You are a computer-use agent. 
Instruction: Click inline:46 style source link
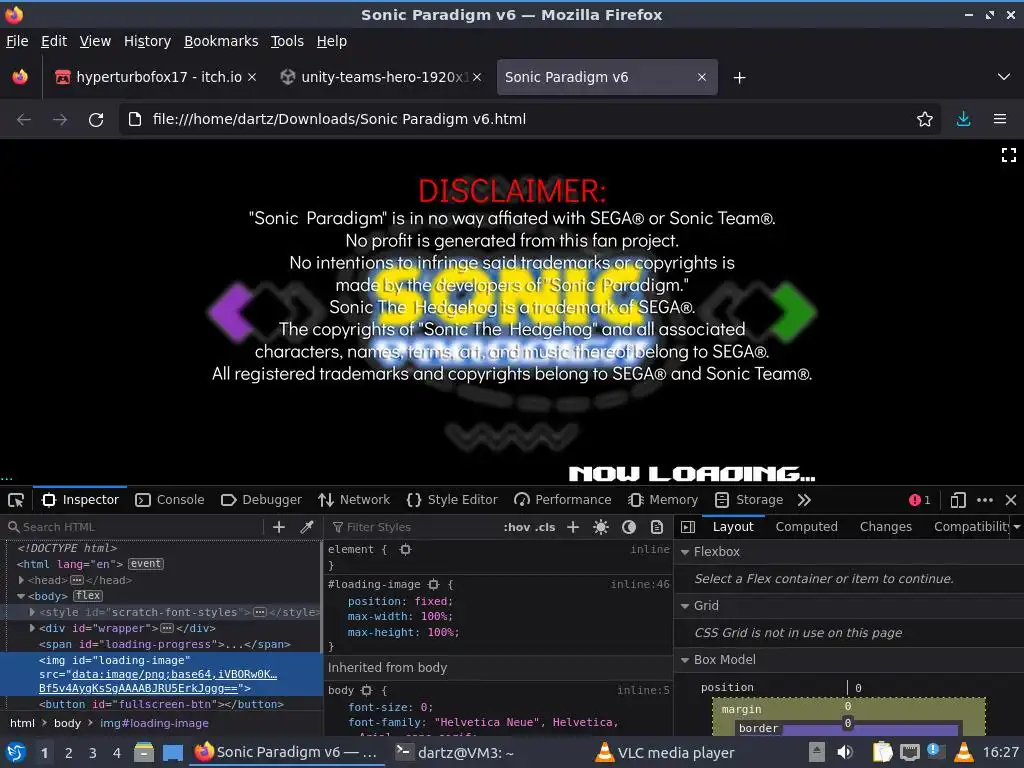click(x=640, y=584)
